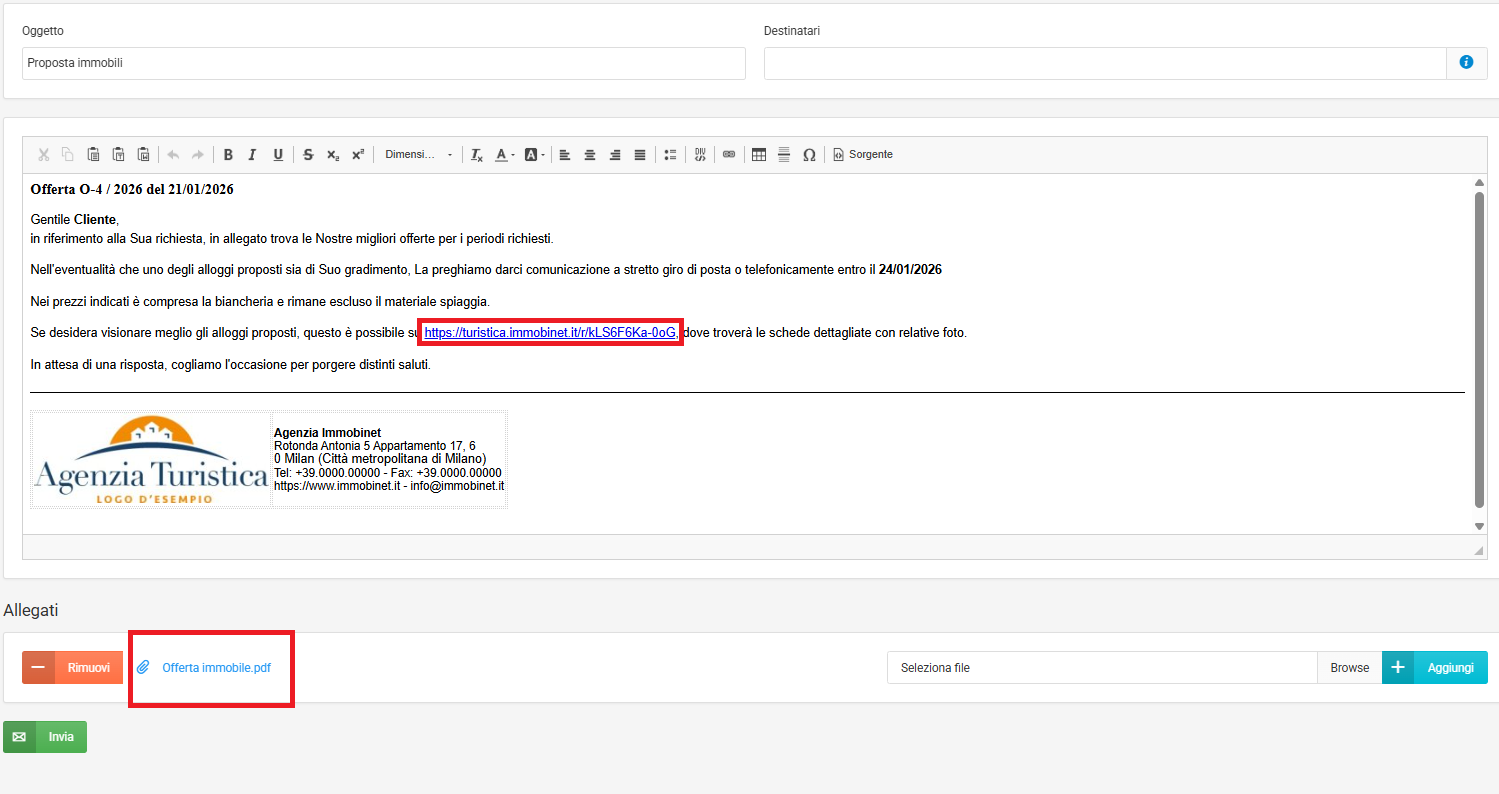Viewport: 1499px width, 794px height.
Task: Open the Offerta immobile.pdf attachment link
Action: (216, 668)
